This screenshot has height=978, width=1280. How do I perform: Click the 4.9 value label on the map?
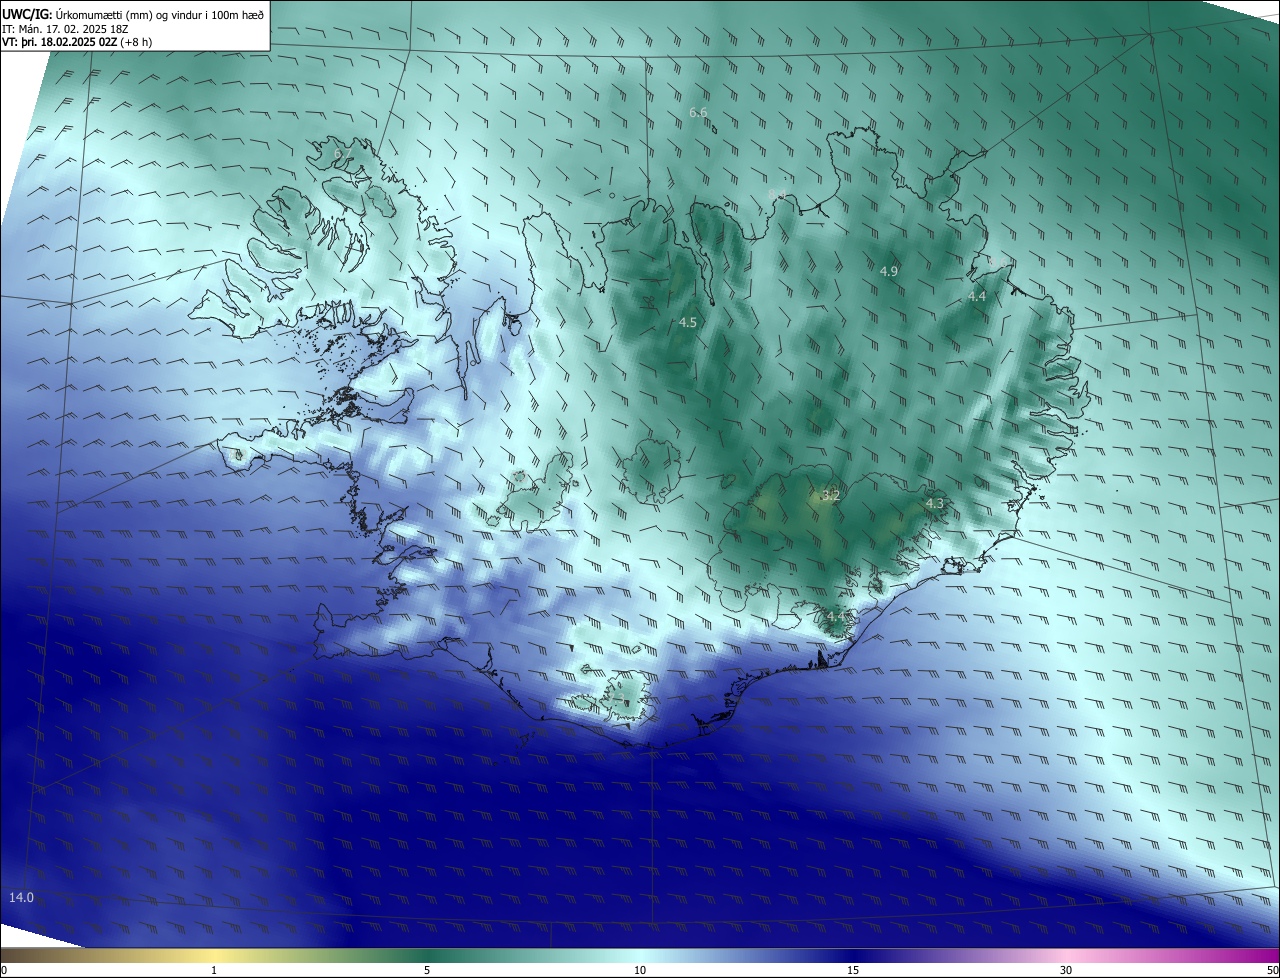coord(889,272)
